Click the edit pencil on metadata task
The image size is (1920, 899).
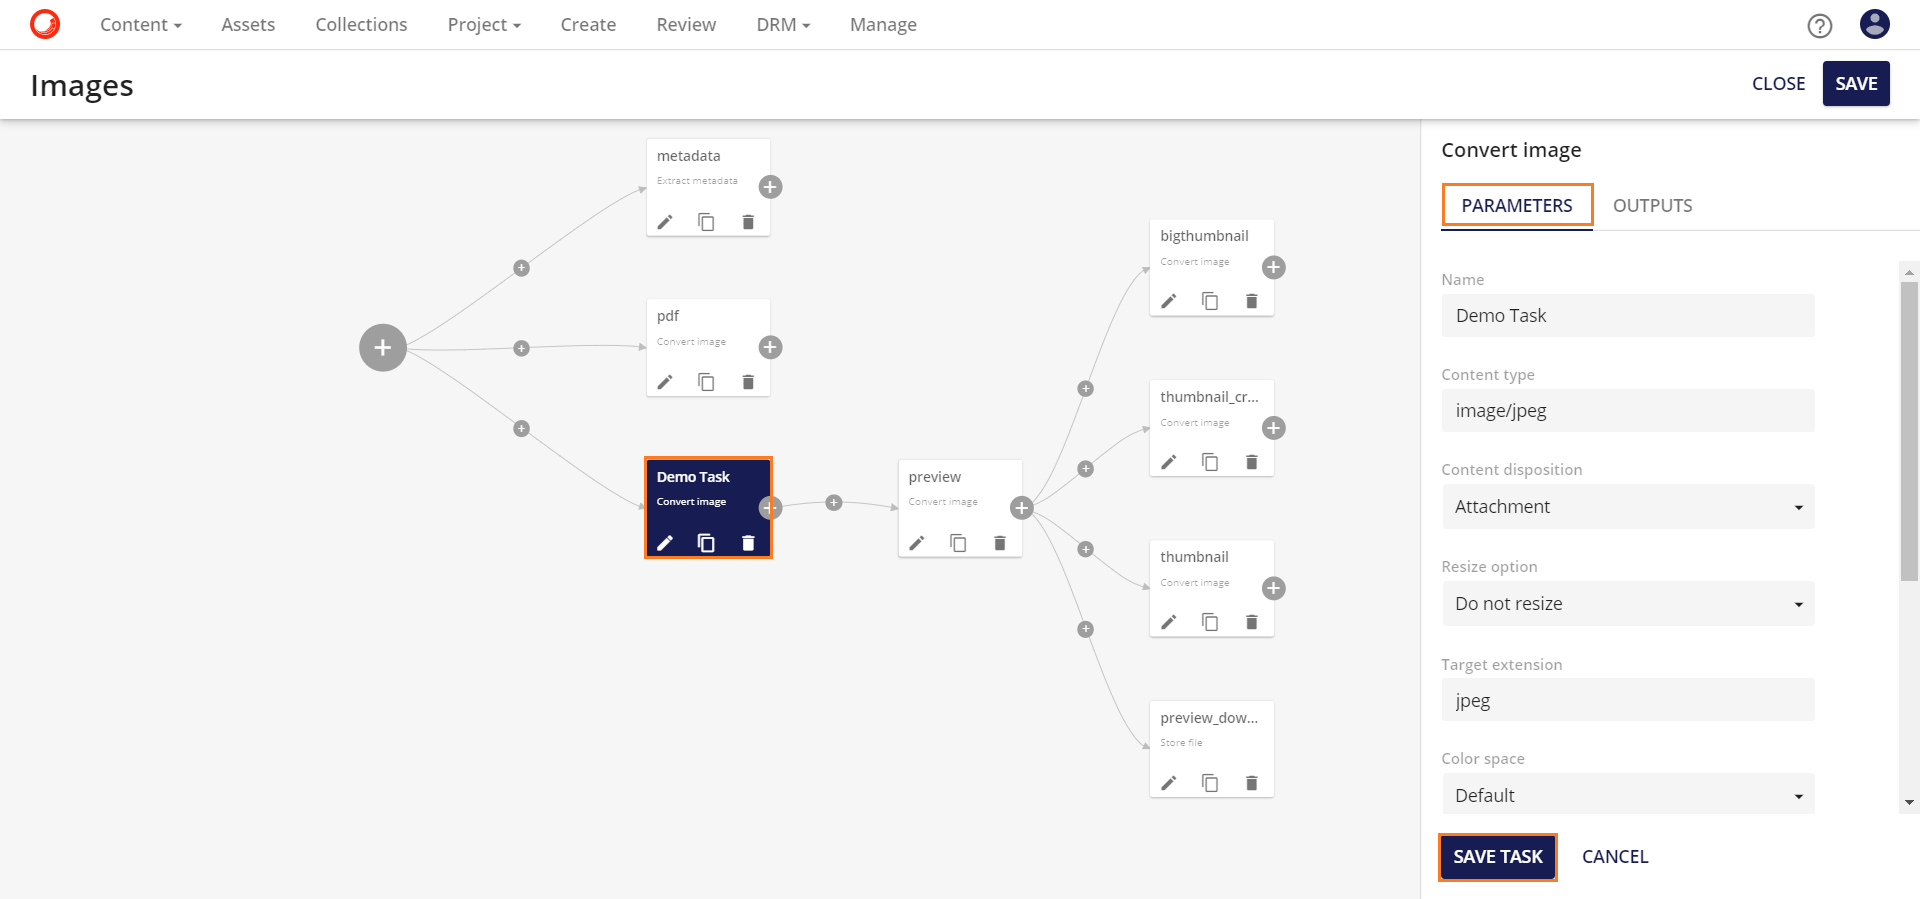point(665,222)
